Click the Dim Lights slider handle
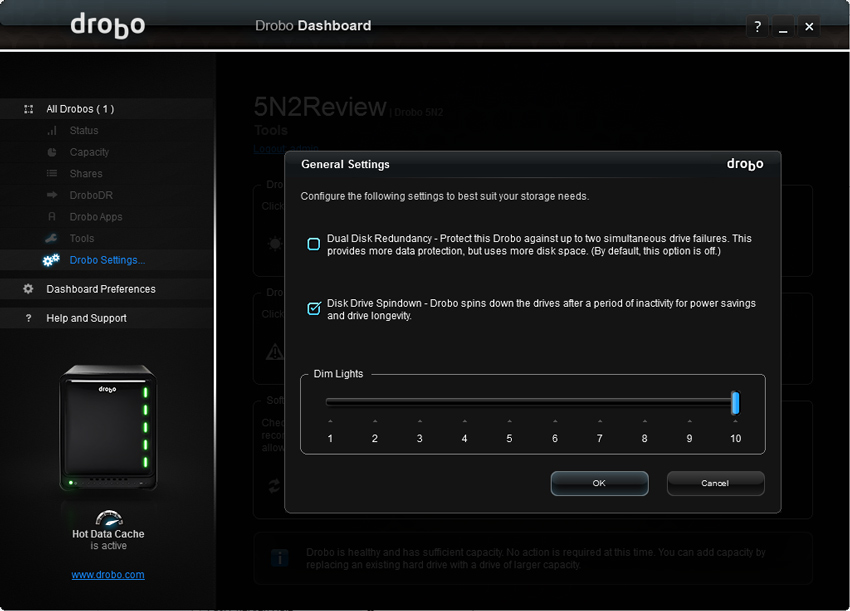Image resolution: width=850 pixels, height=611 pixels. tap(735, 403)
